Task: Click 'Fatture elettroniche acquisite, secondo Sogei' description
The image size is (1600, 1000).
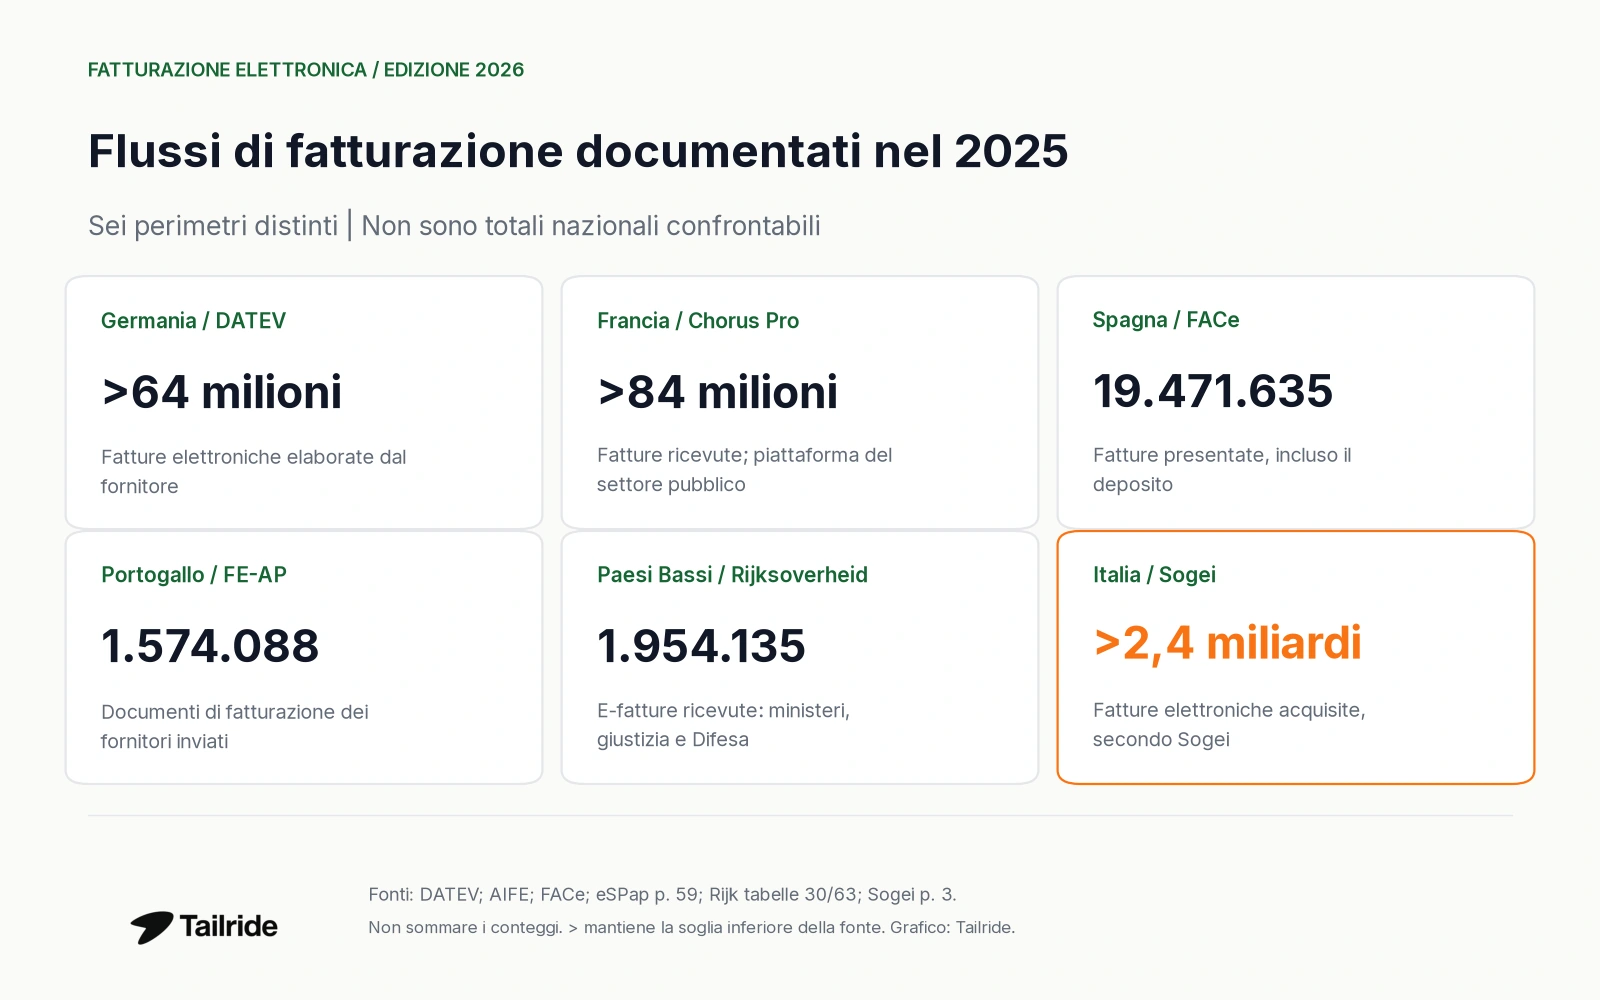Action: coord(1229,724)
